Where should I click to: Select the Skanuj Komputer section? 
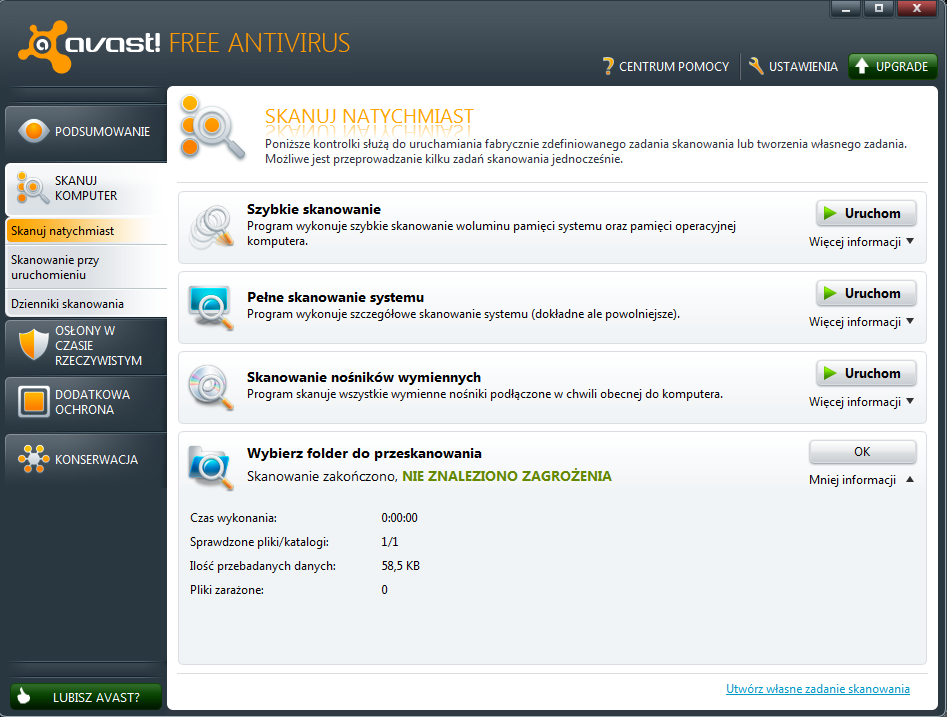tap(86, 188)
